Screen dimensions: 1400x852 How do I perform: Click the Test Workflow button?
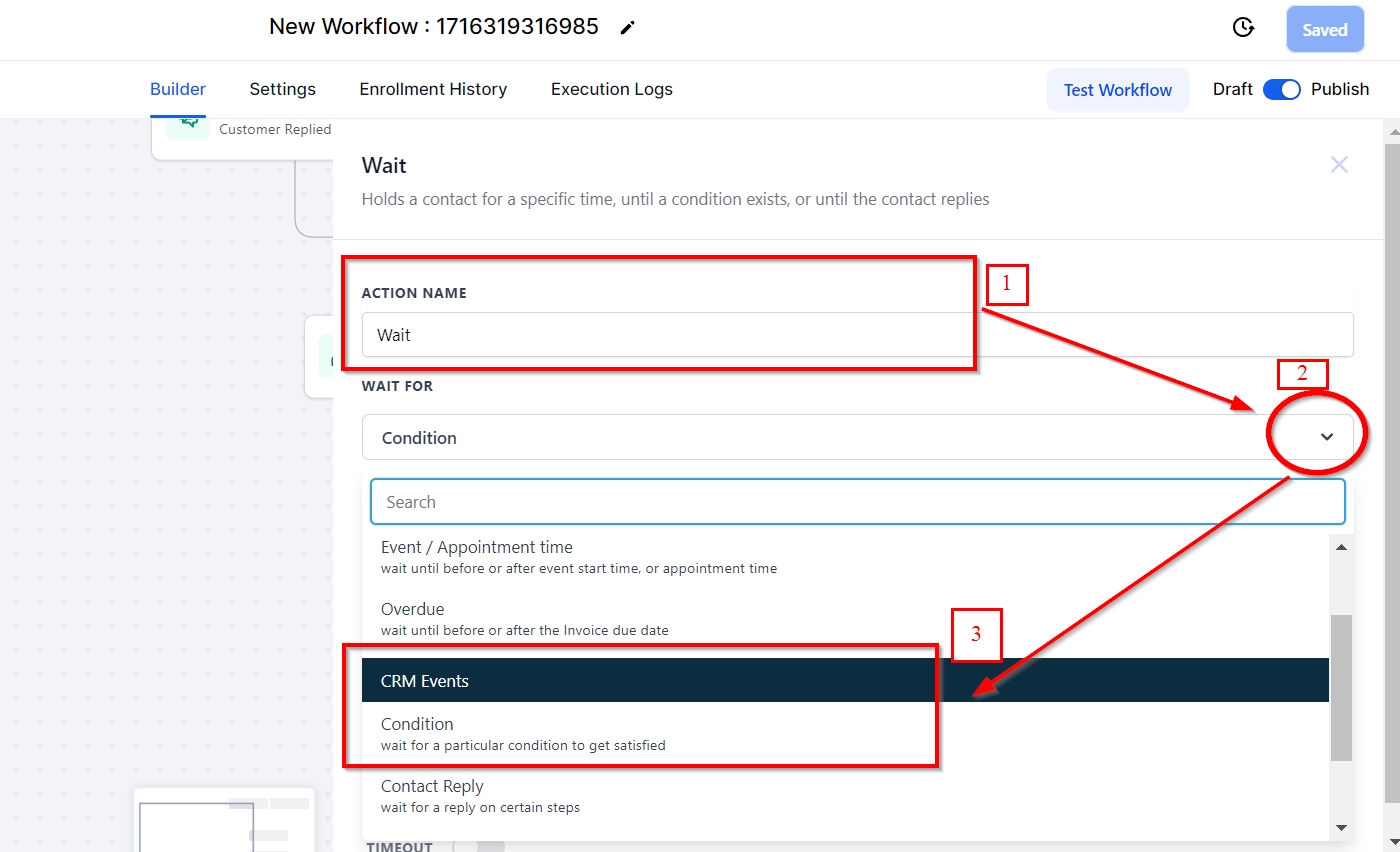pyautogui.click(x=1117, y=90)
